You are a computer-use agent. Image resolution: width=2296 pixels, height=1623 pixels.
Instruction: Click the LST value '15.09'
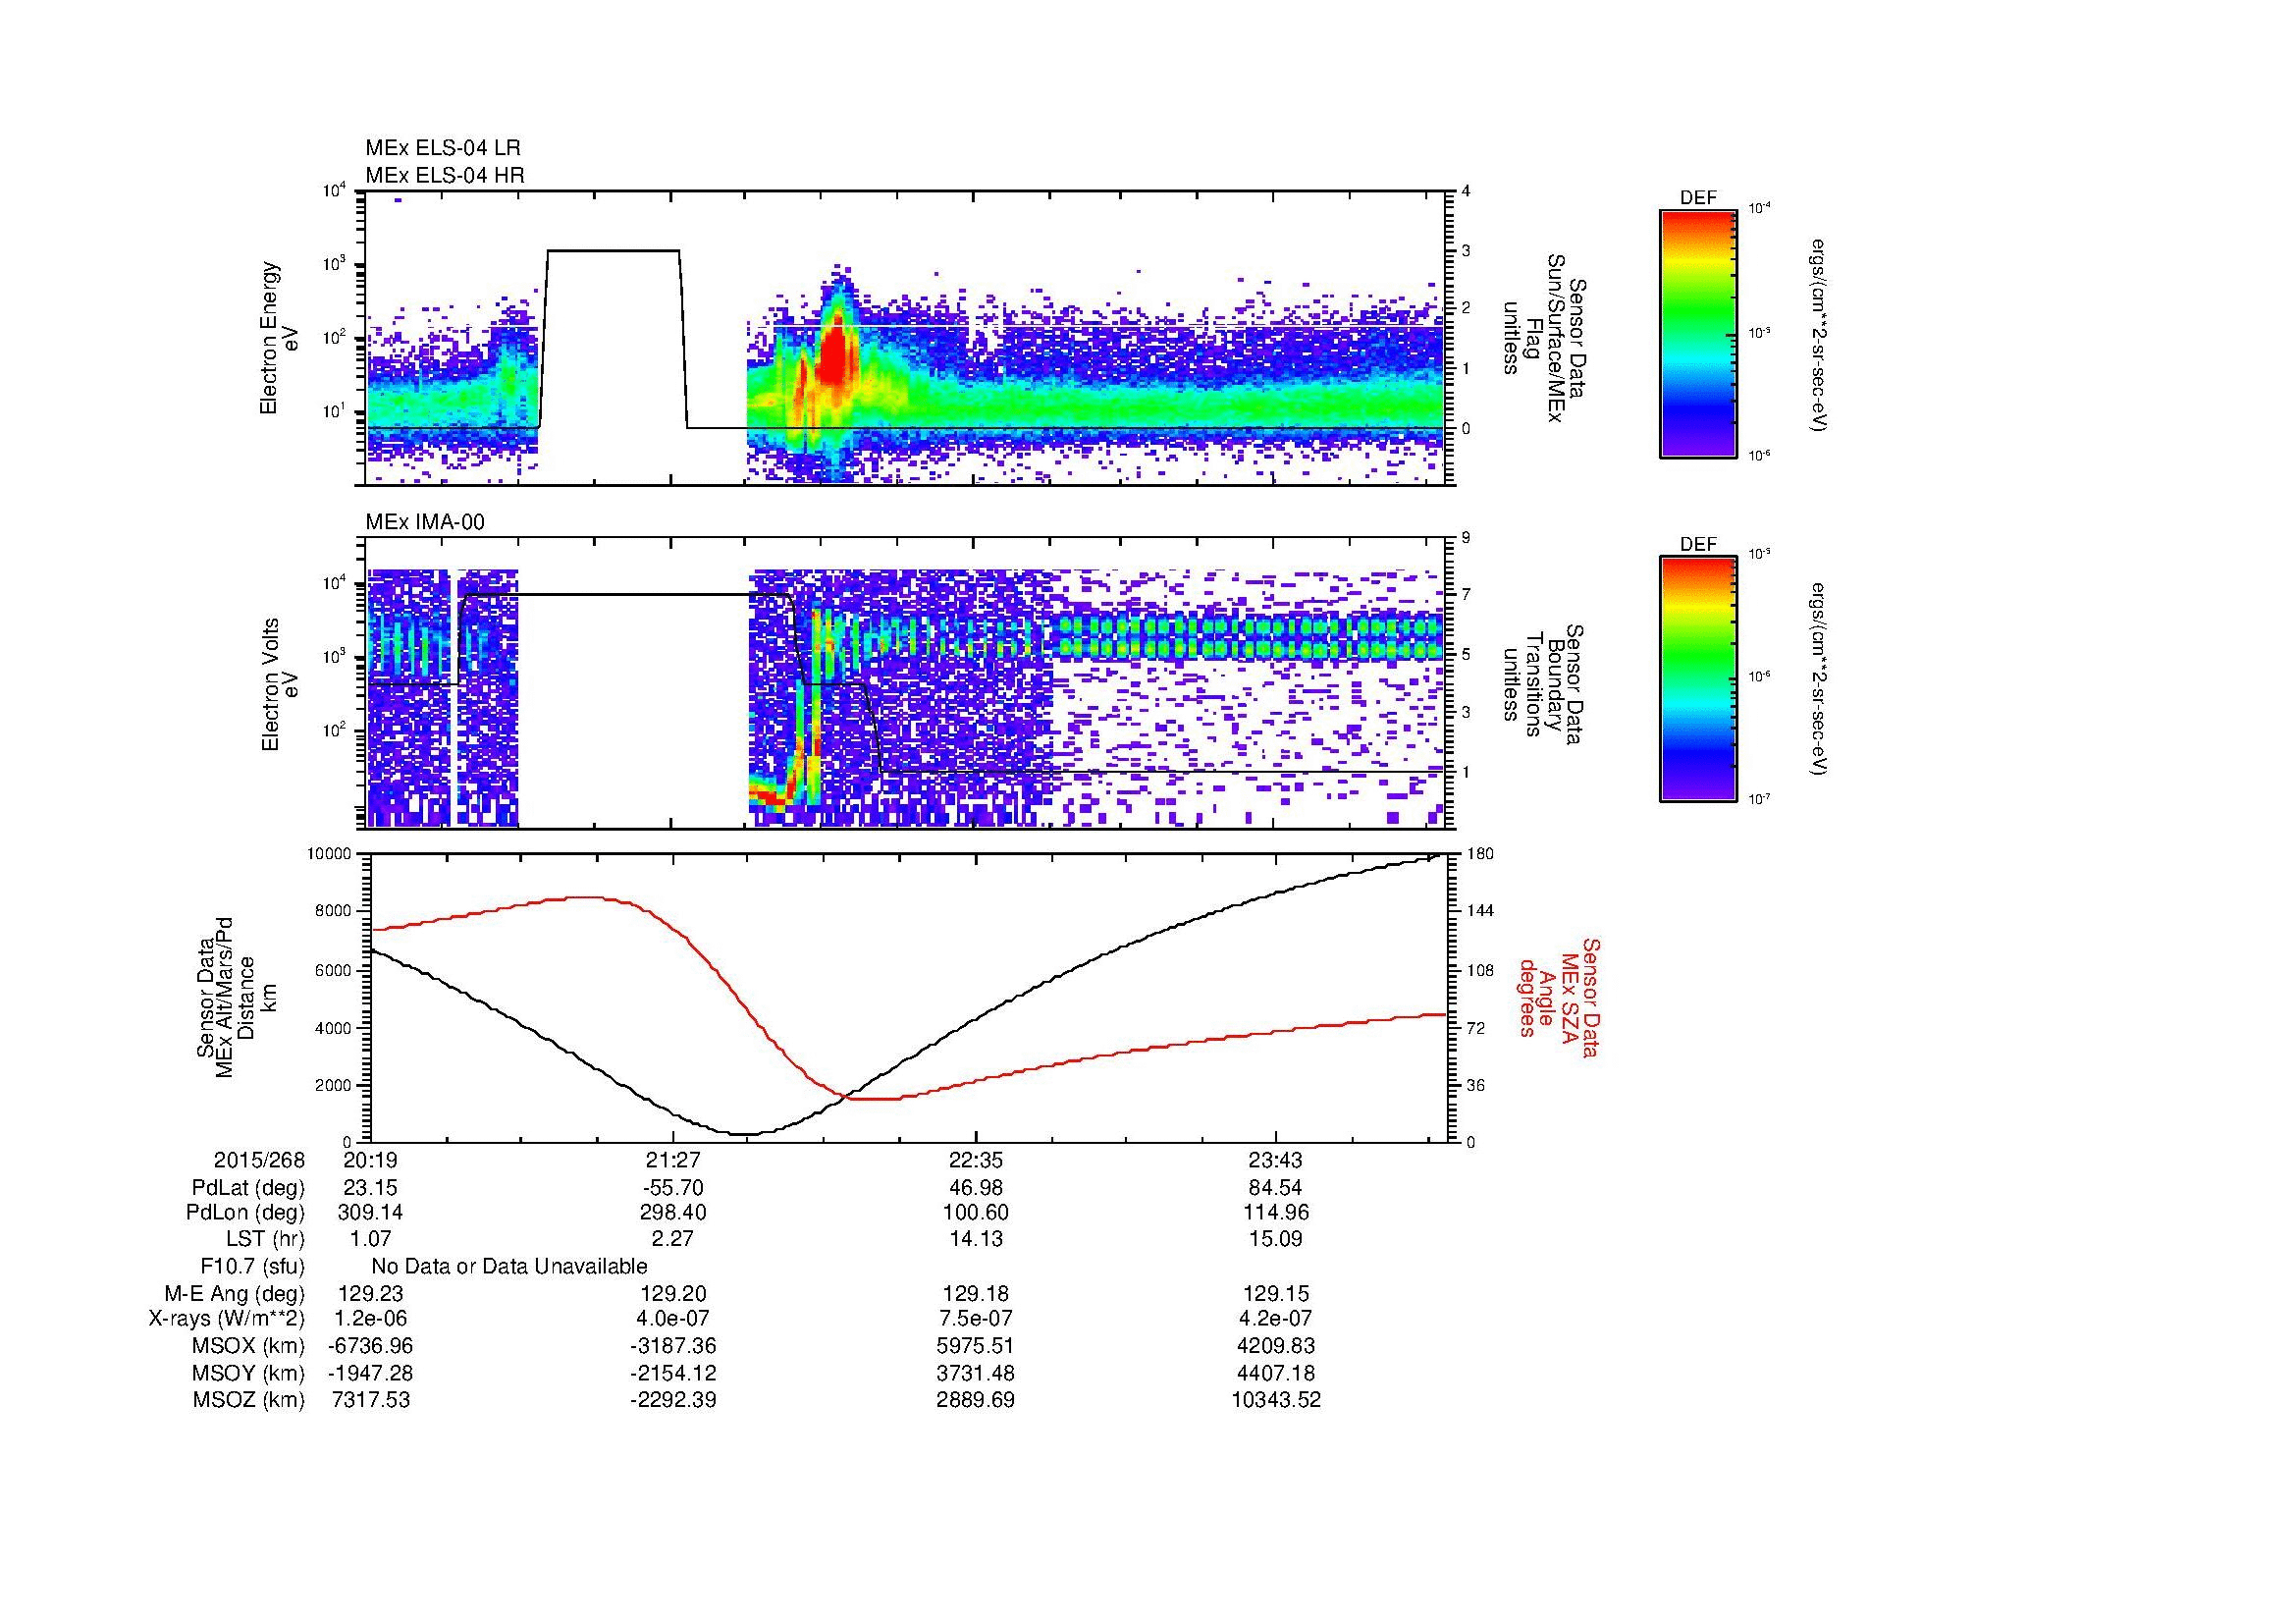[x=1276, y=1239]
